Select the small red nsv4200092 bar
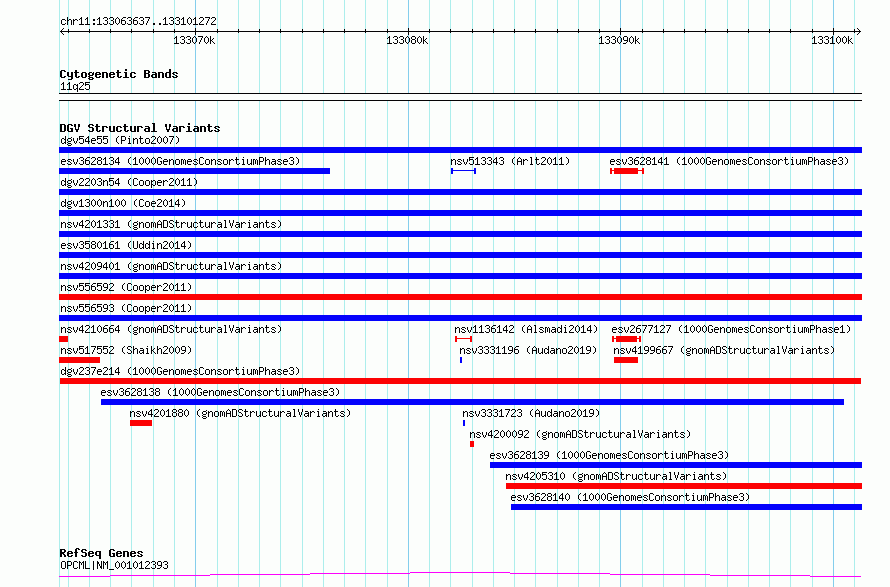890x587 pixels. (472, 444)
